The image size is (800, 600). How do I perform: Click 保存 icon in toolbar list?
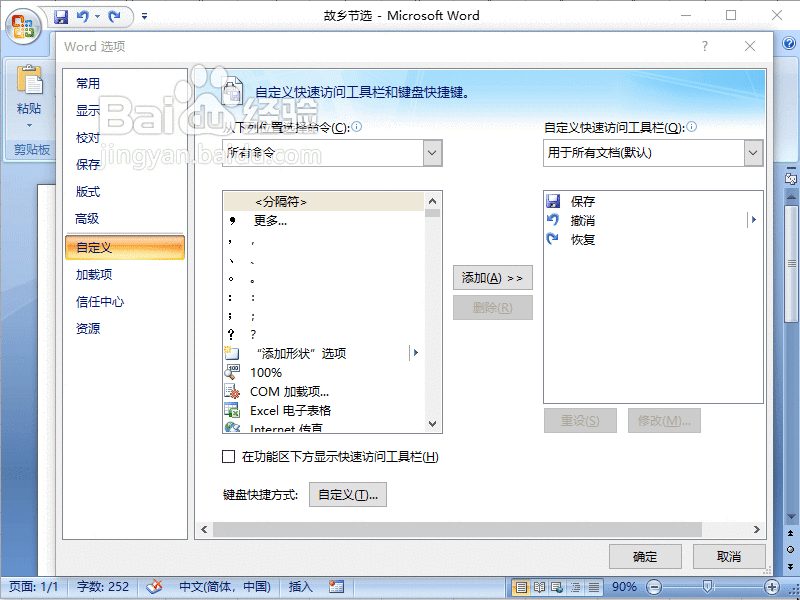point(553,201)
